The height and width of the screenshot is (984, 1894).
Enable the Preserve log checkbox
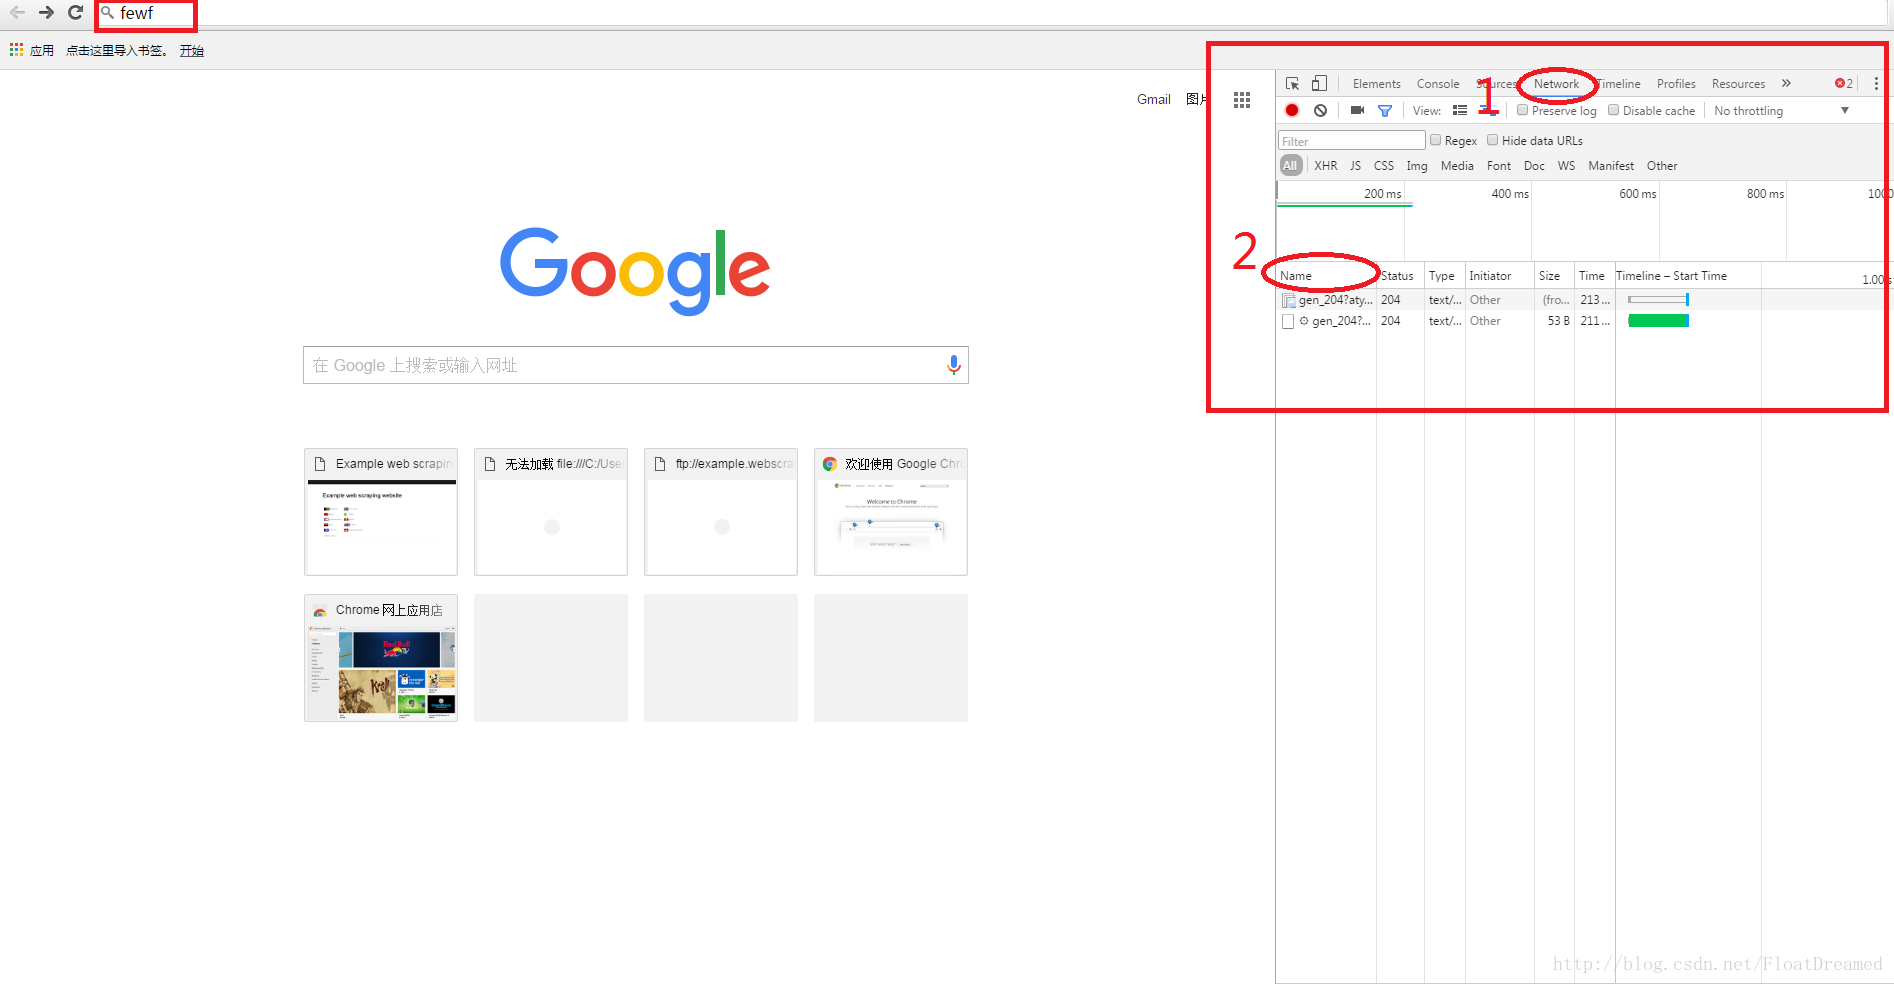(1522, 110)
